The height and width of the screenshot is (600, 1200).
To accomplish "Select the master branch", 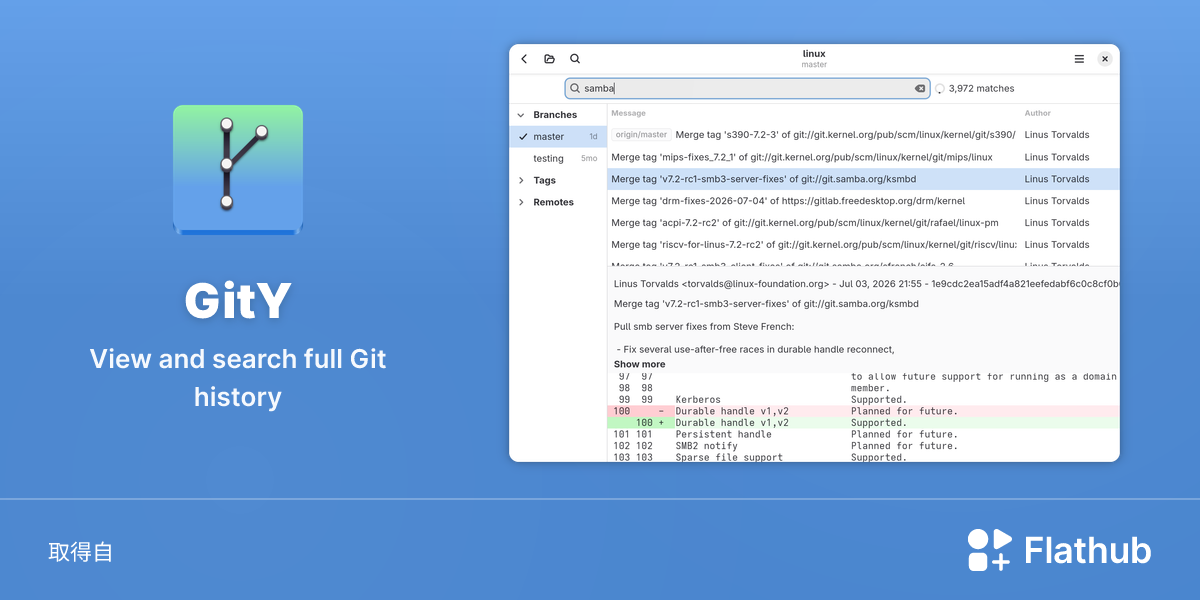I will click(558, 136).
